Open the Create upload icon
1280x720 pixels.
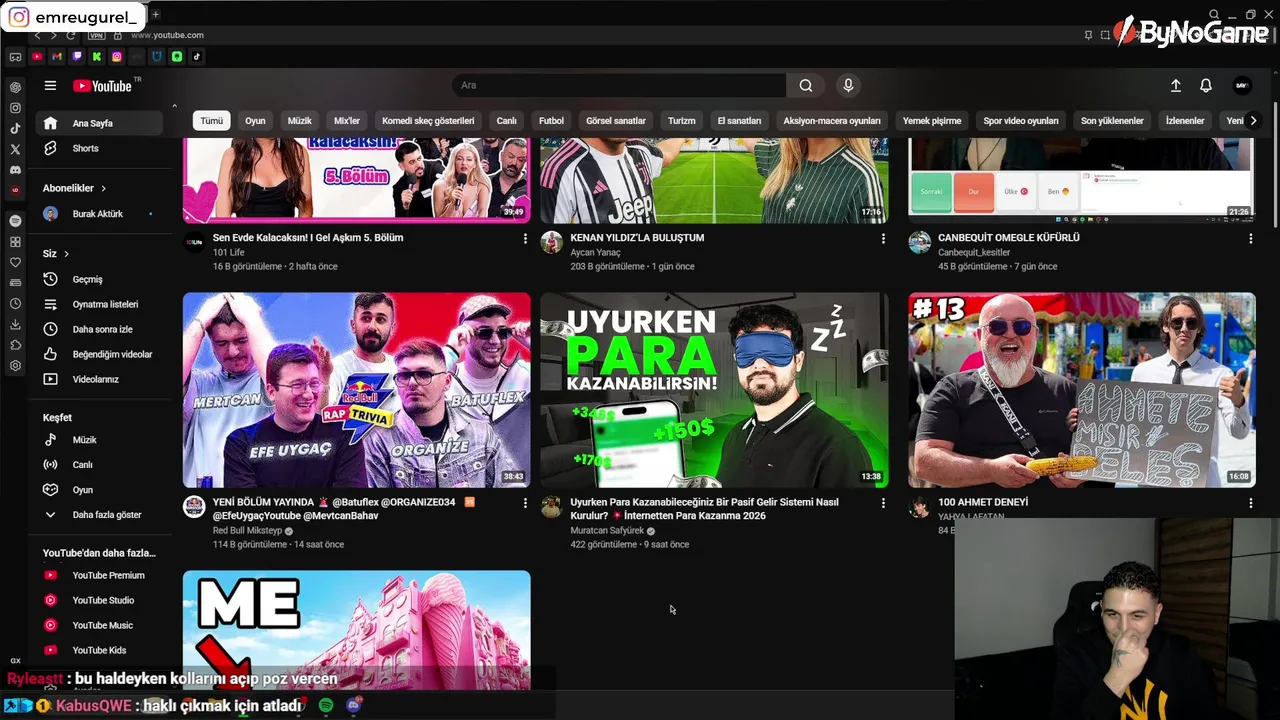pos(1176,86)
